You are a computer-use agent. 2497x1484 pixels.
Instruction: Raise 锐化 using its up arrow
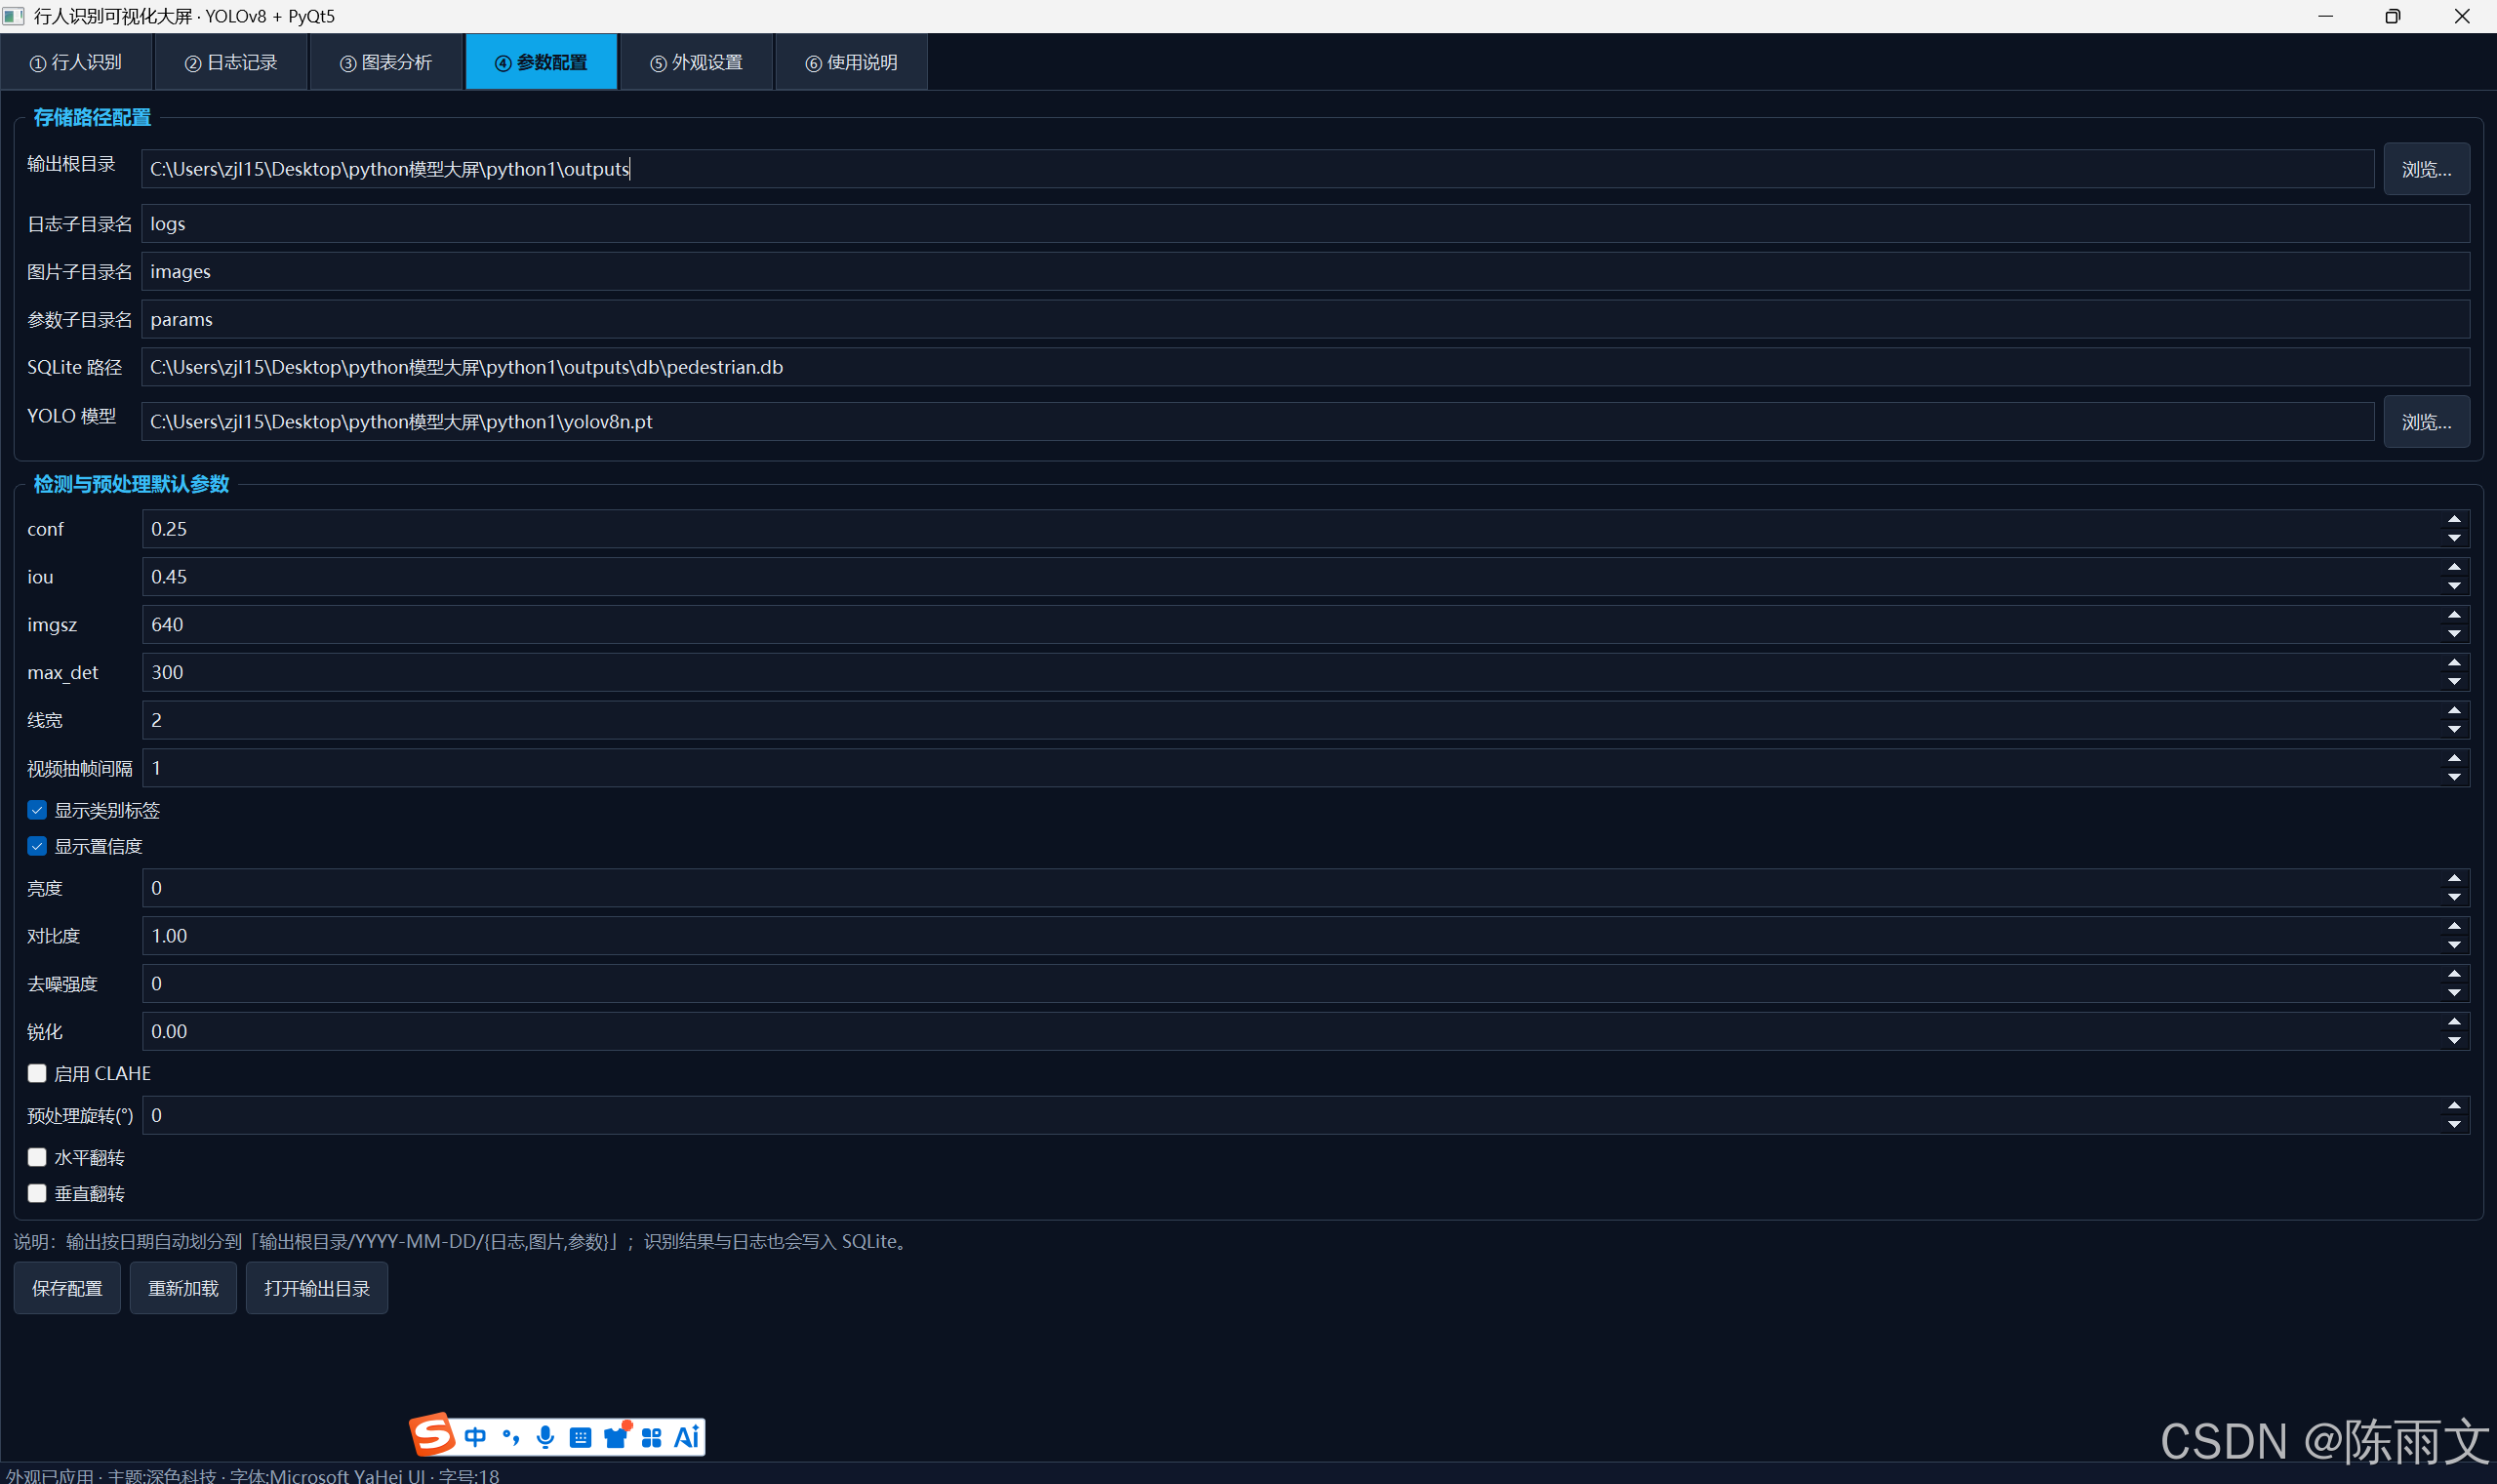tap(2454, 1023)
